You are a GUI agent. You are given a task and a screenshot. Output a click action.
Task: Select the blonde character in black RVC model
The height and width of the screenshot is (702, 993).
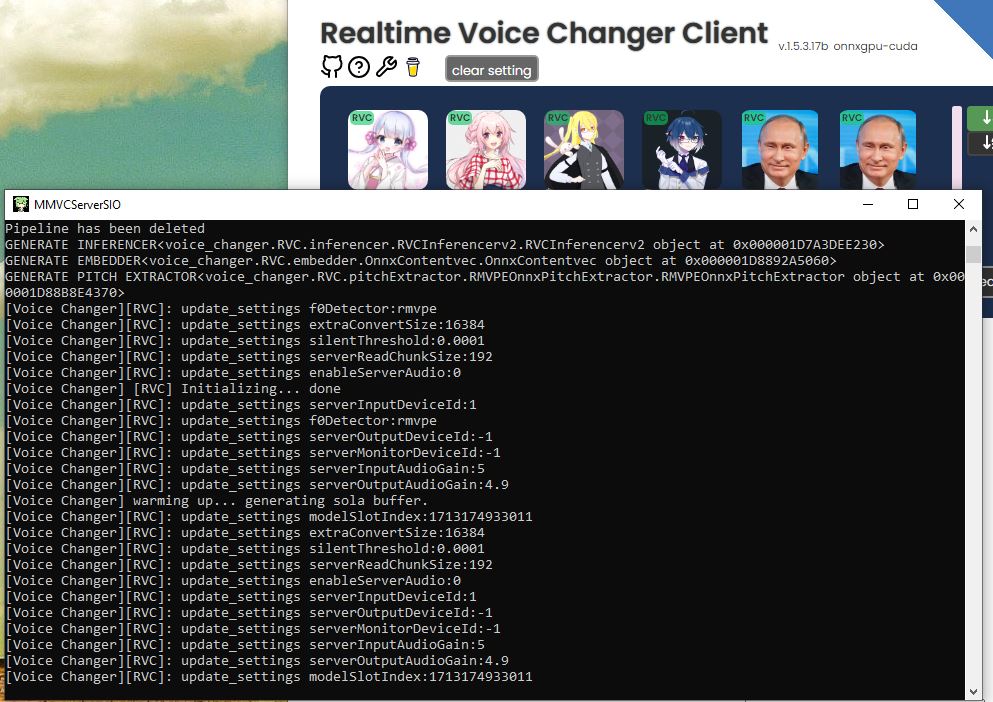584,150
